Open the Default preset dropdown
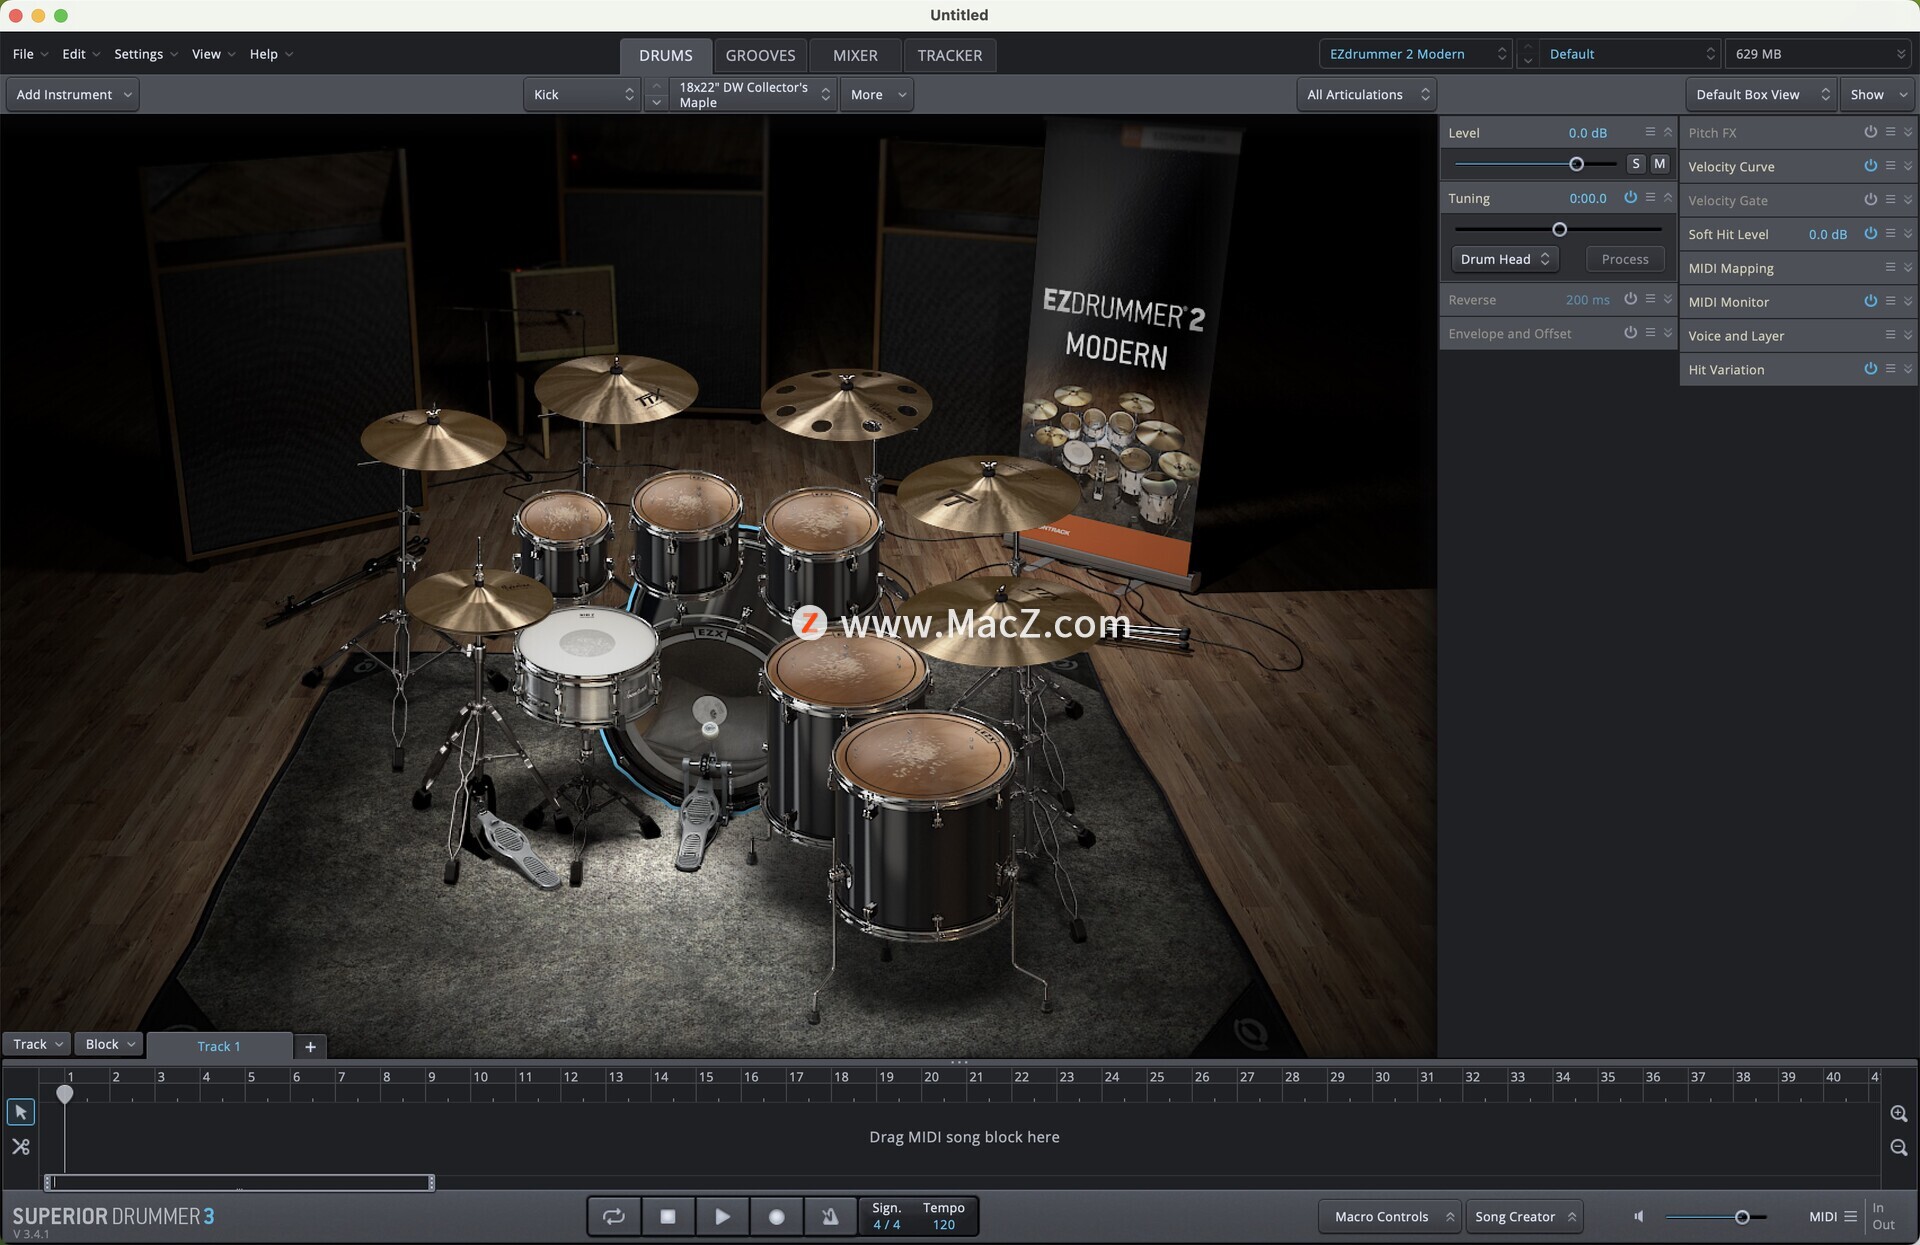 click(1629, 54)
